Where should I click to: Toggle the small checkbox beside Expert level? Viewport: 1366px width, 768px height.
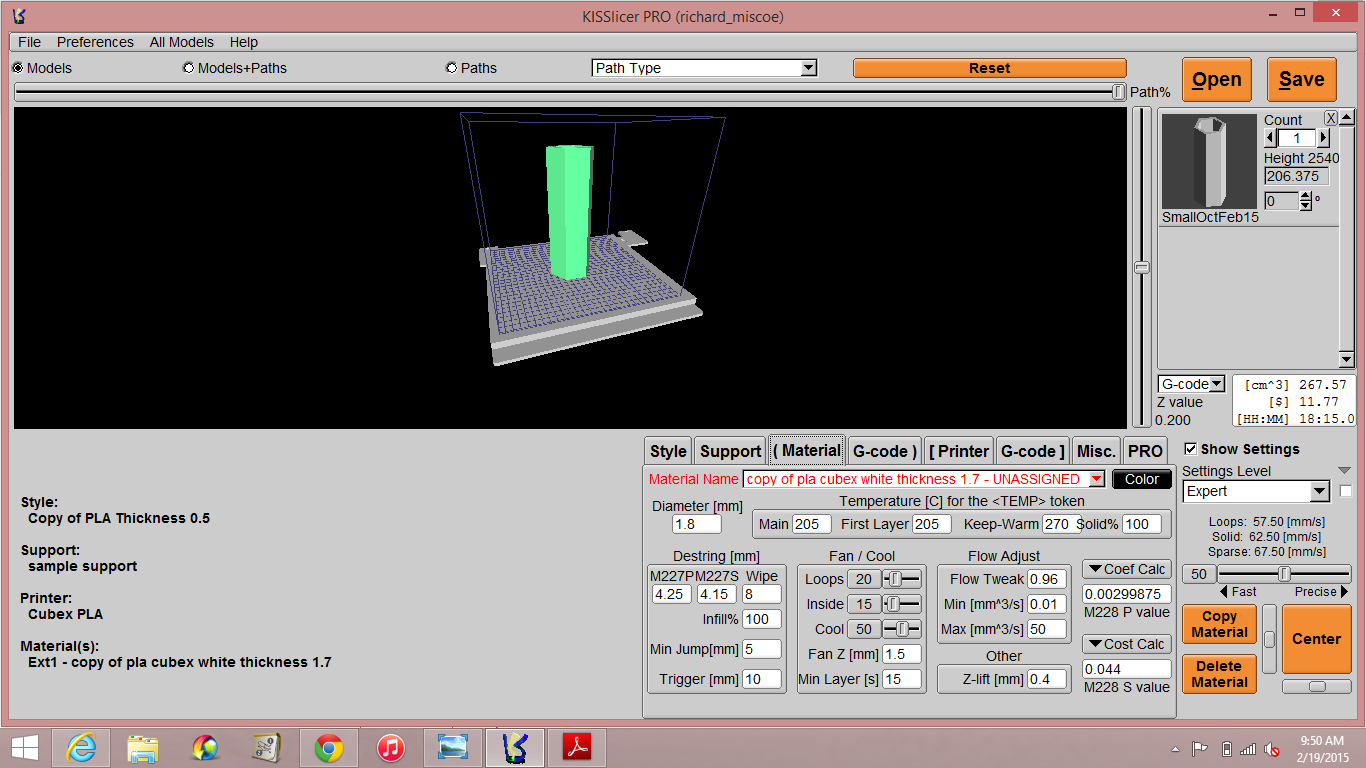[x=1346, y=491]
